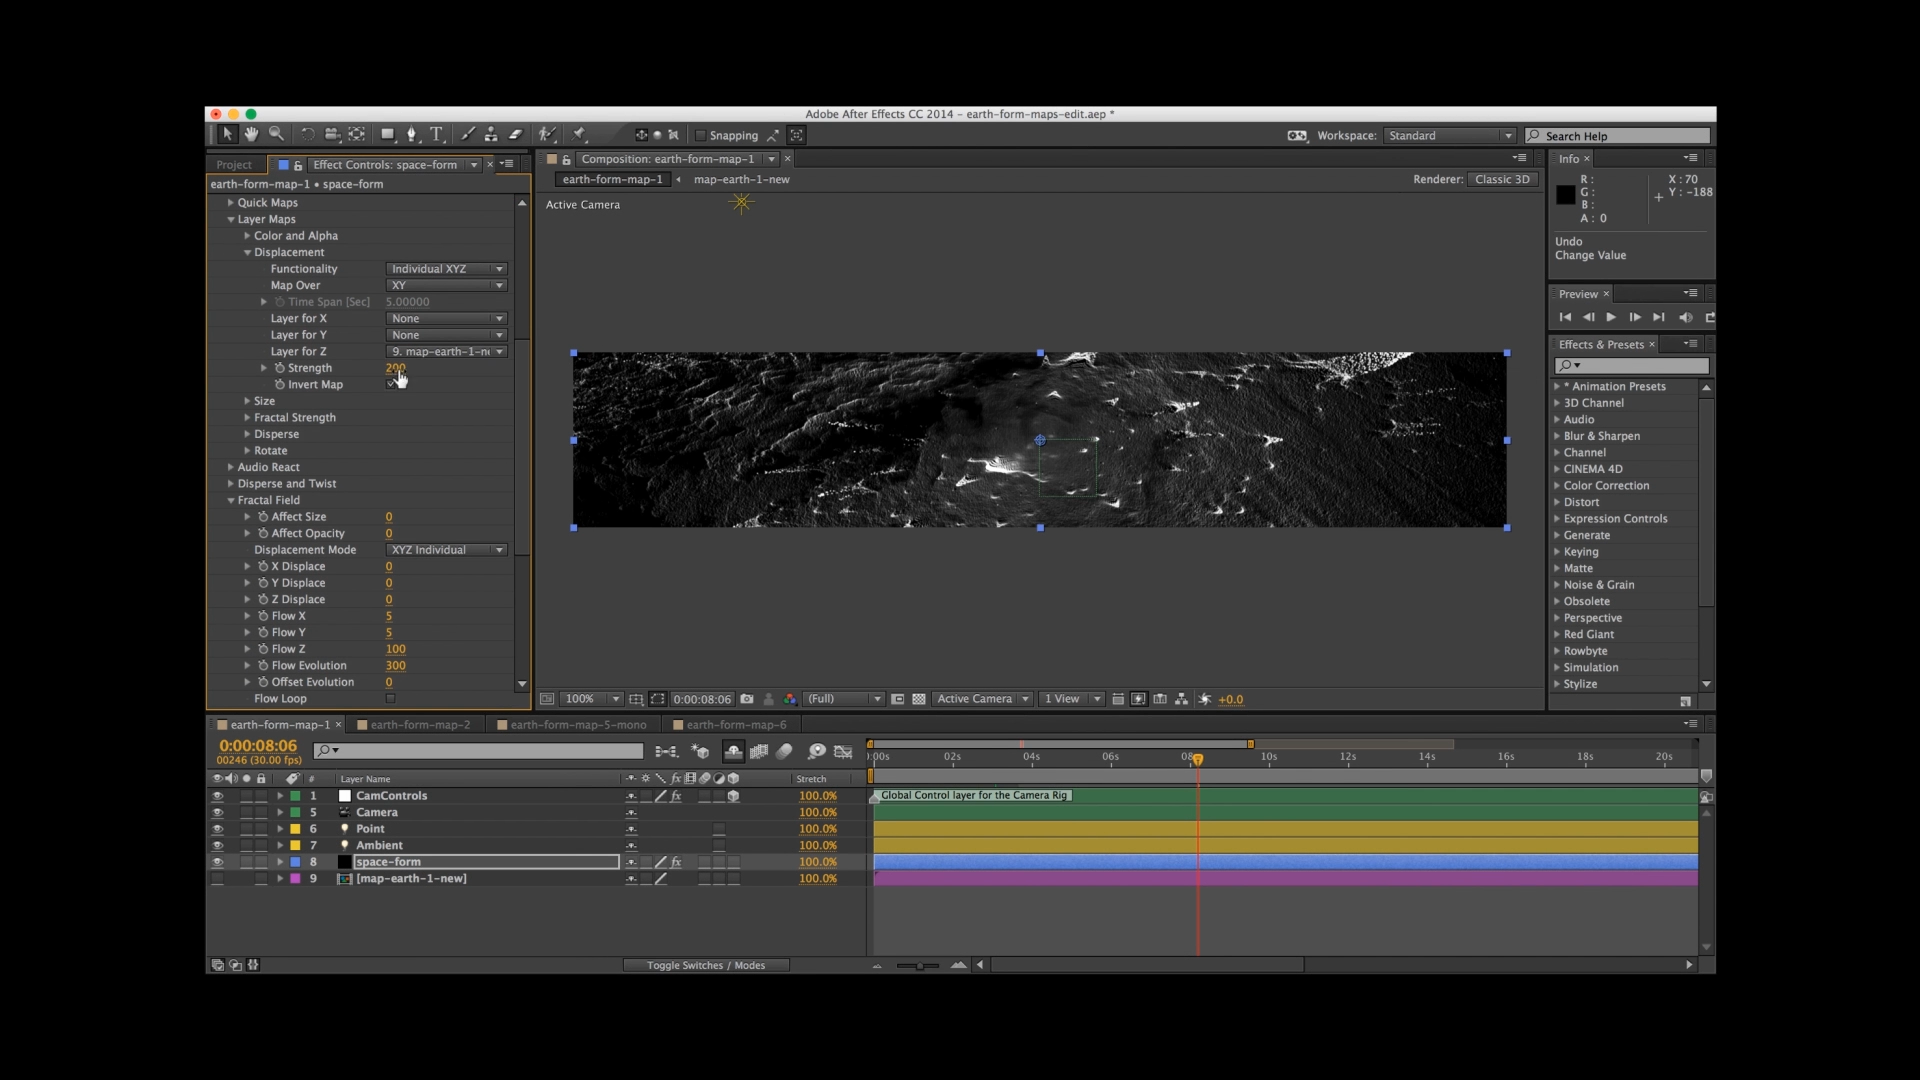The height and width of the screenshot is (1080, 1920).
Task: Expand the Fractal Strength property group
Action: click(x=247, y=418)
